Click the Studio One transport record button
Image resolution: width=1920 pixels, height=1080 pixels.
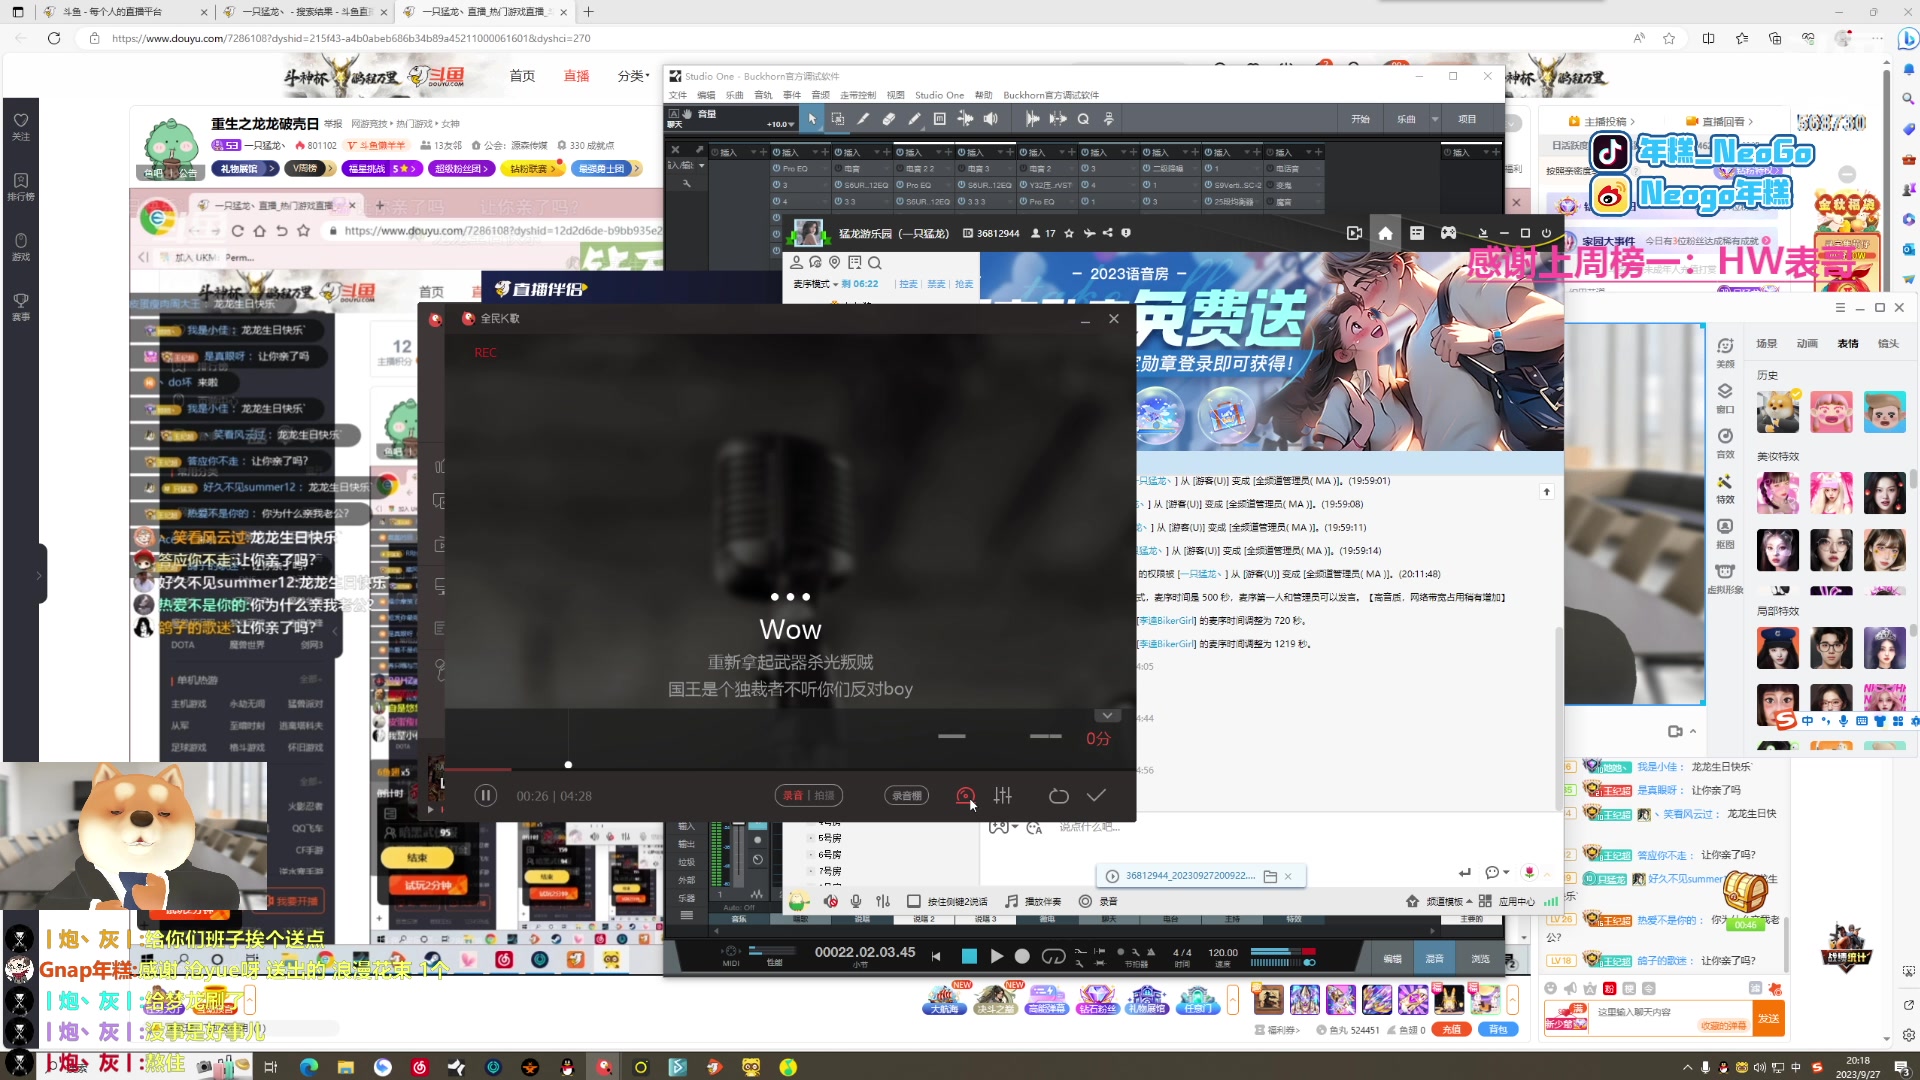pos(1022,956)
